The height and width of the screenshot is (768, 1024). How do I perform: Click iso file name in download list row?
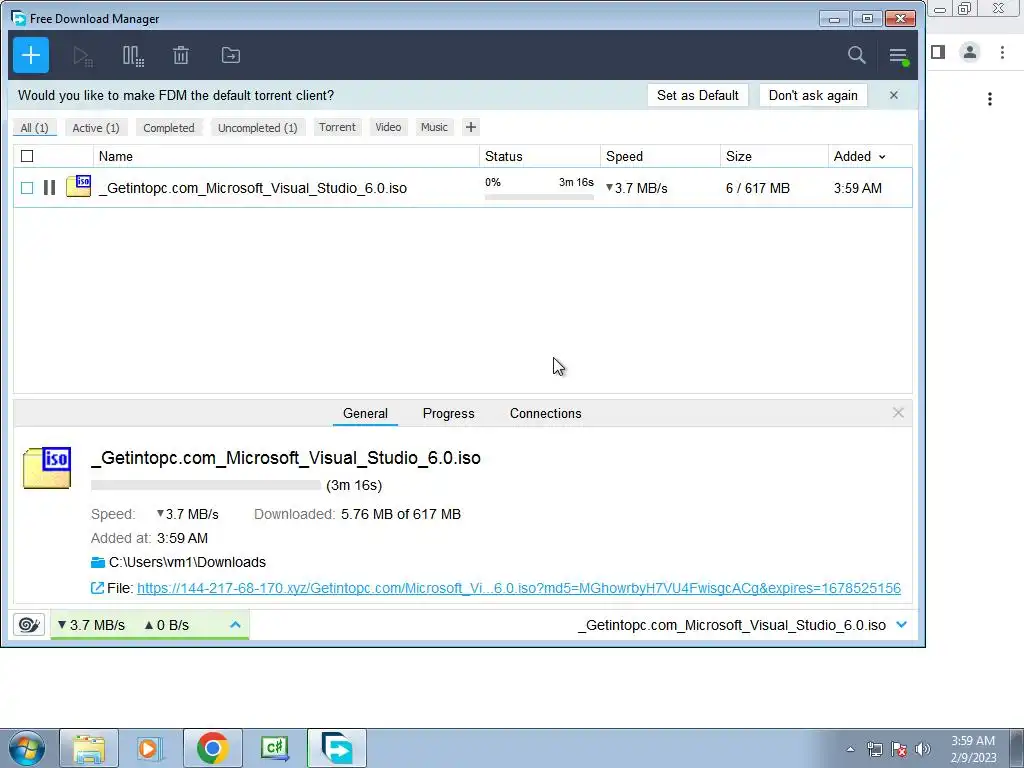point(253,188)
